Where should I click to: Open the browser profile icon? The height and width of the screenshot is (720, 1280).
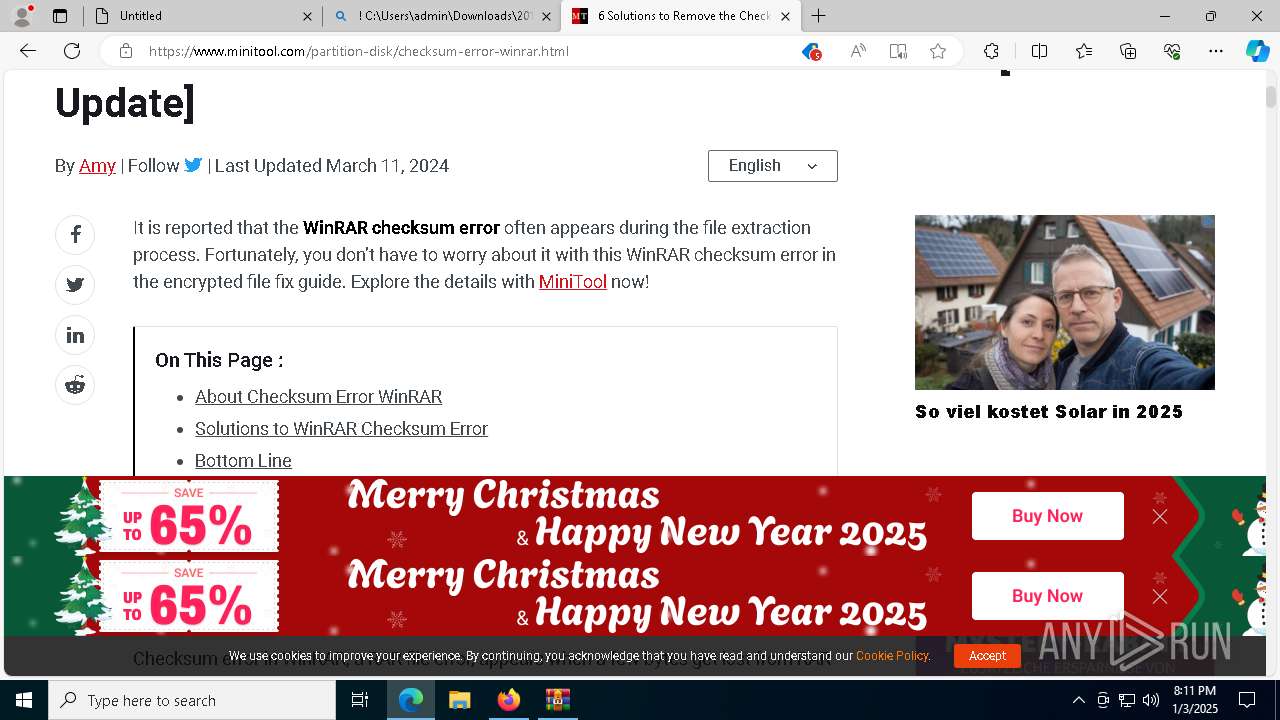[22, 15]
